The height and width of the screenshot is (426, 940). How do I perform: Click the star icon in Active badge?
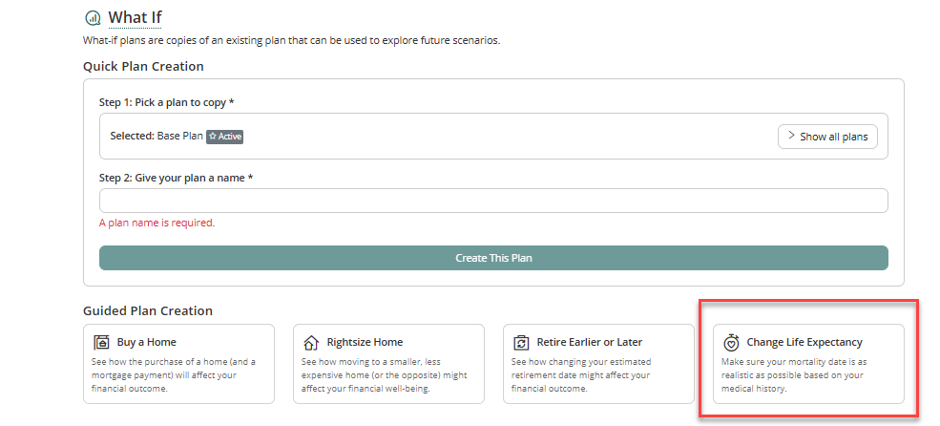212,137
